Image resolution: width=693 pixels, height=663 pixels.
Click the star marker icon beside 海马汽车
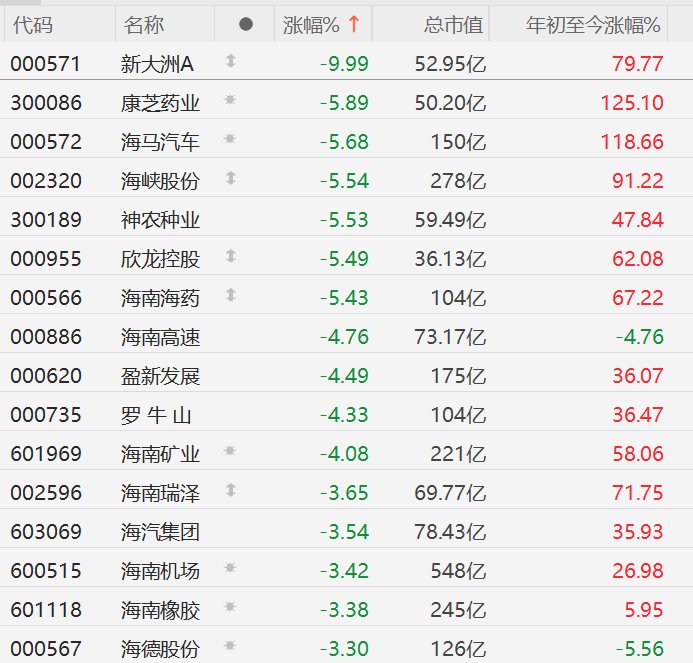(x=230, y=141)
